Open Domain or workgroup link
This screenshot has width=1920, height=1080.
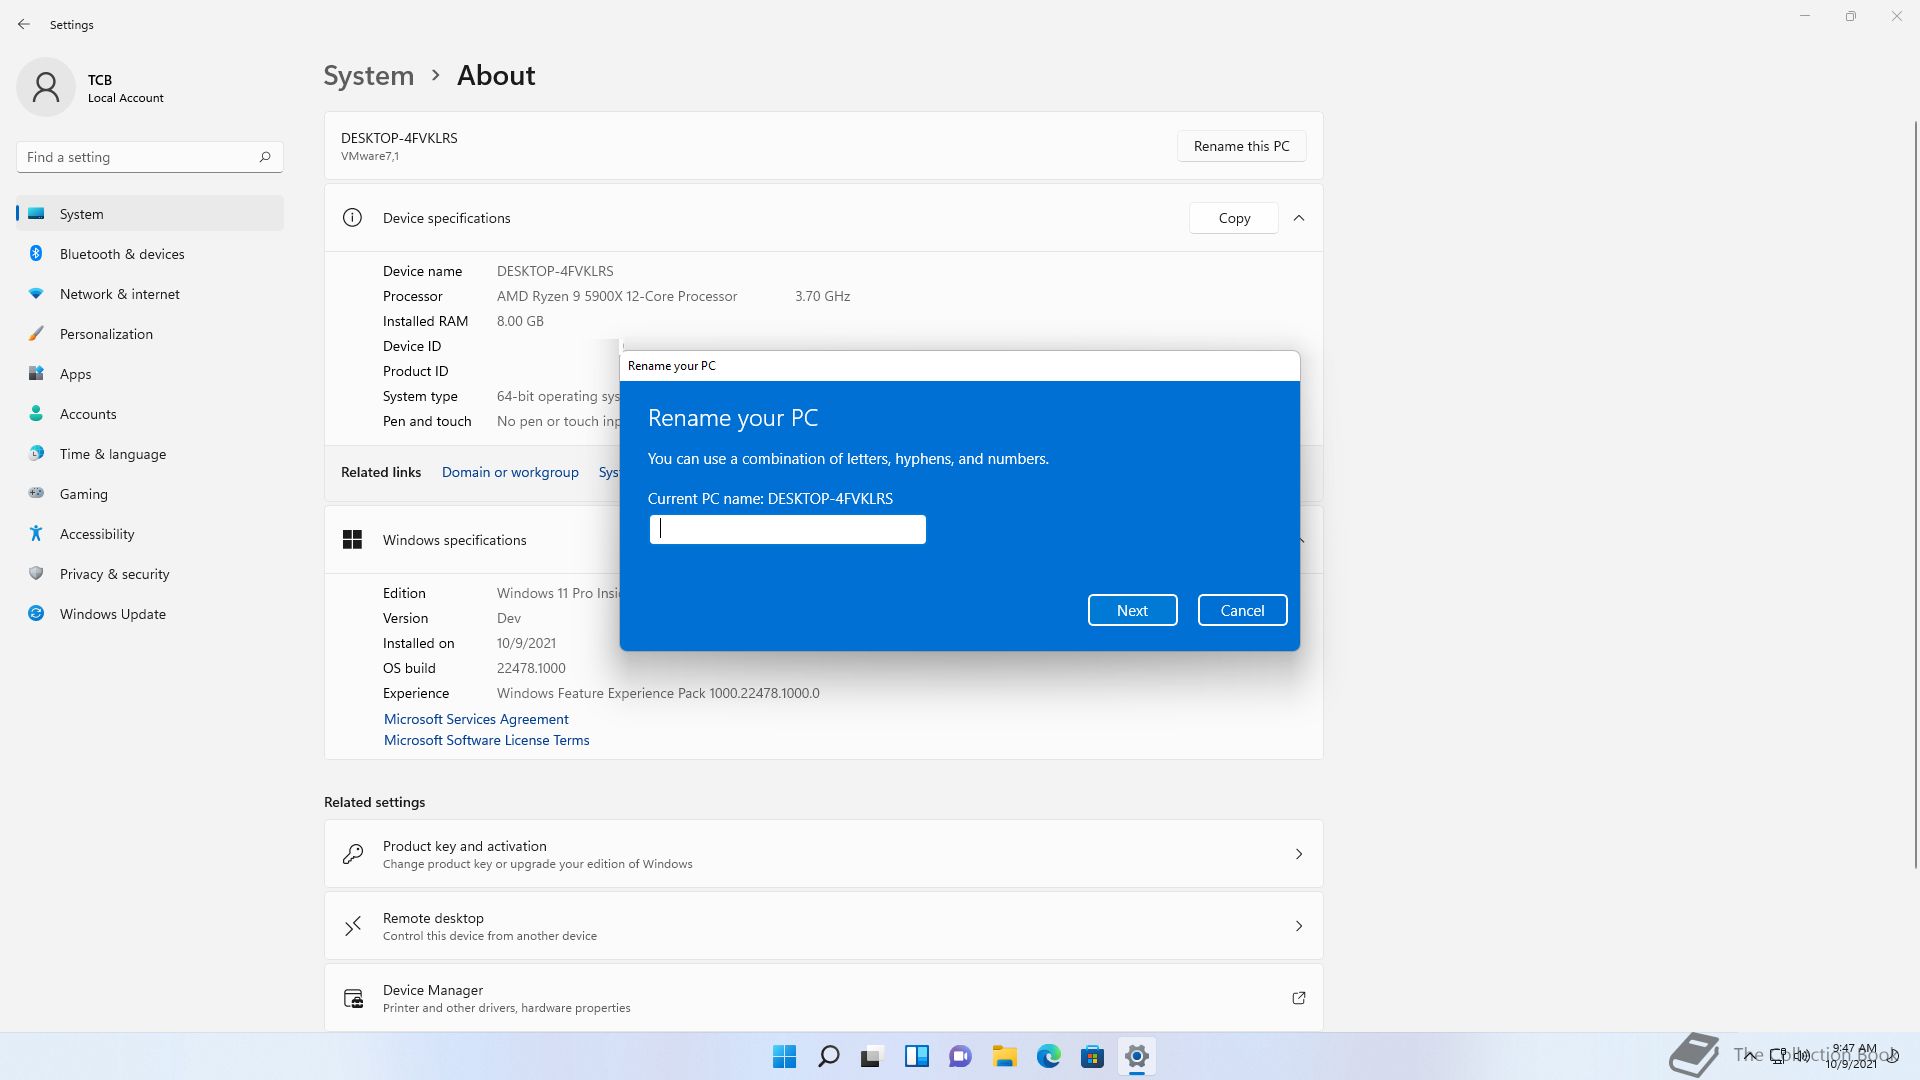click(510, 472)
